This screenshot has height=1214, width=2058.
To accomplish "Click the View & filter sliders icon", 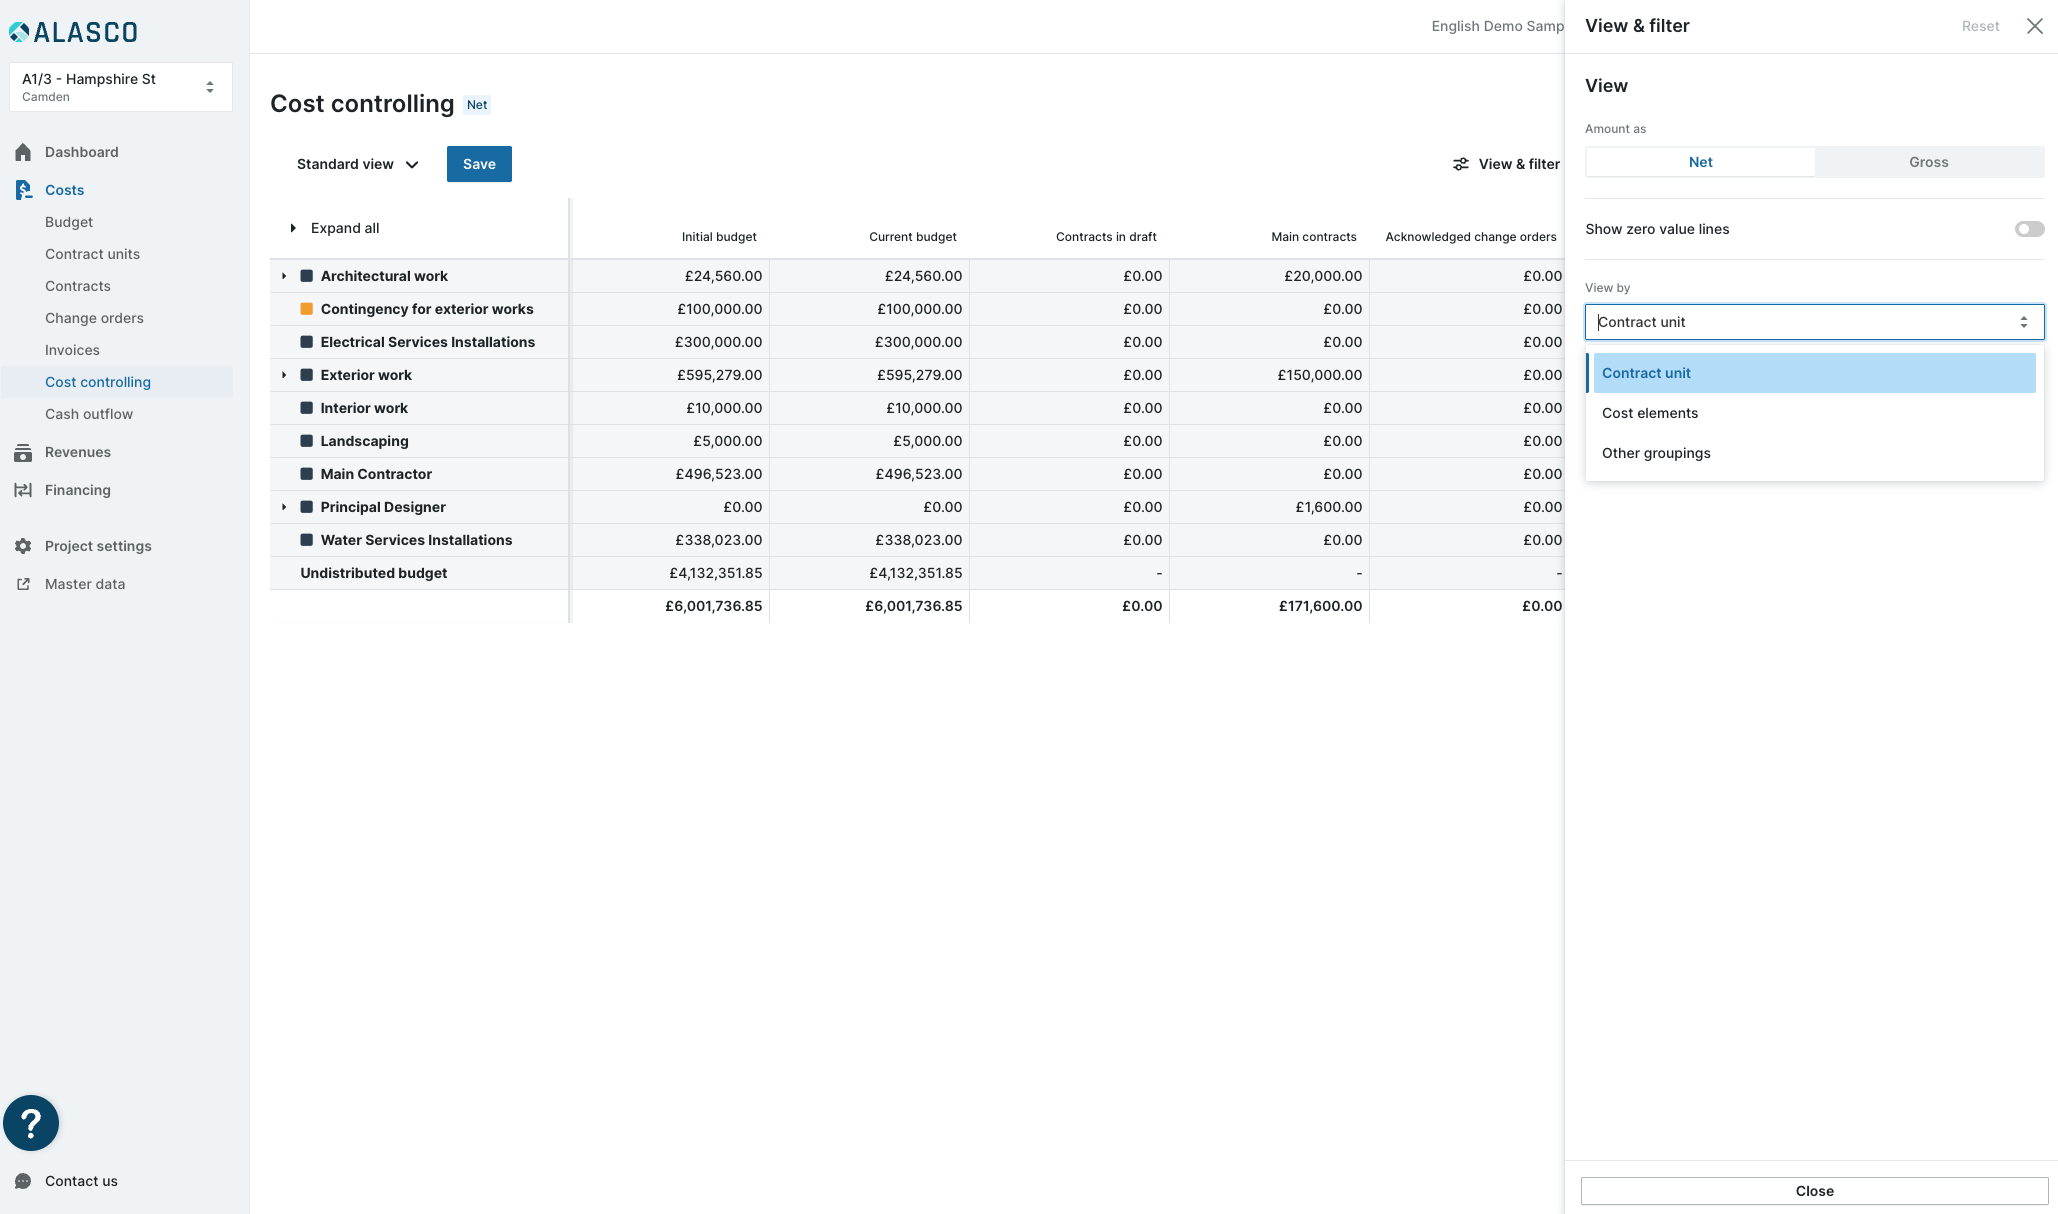I will pyautogui.click(x=1461, y=164).
